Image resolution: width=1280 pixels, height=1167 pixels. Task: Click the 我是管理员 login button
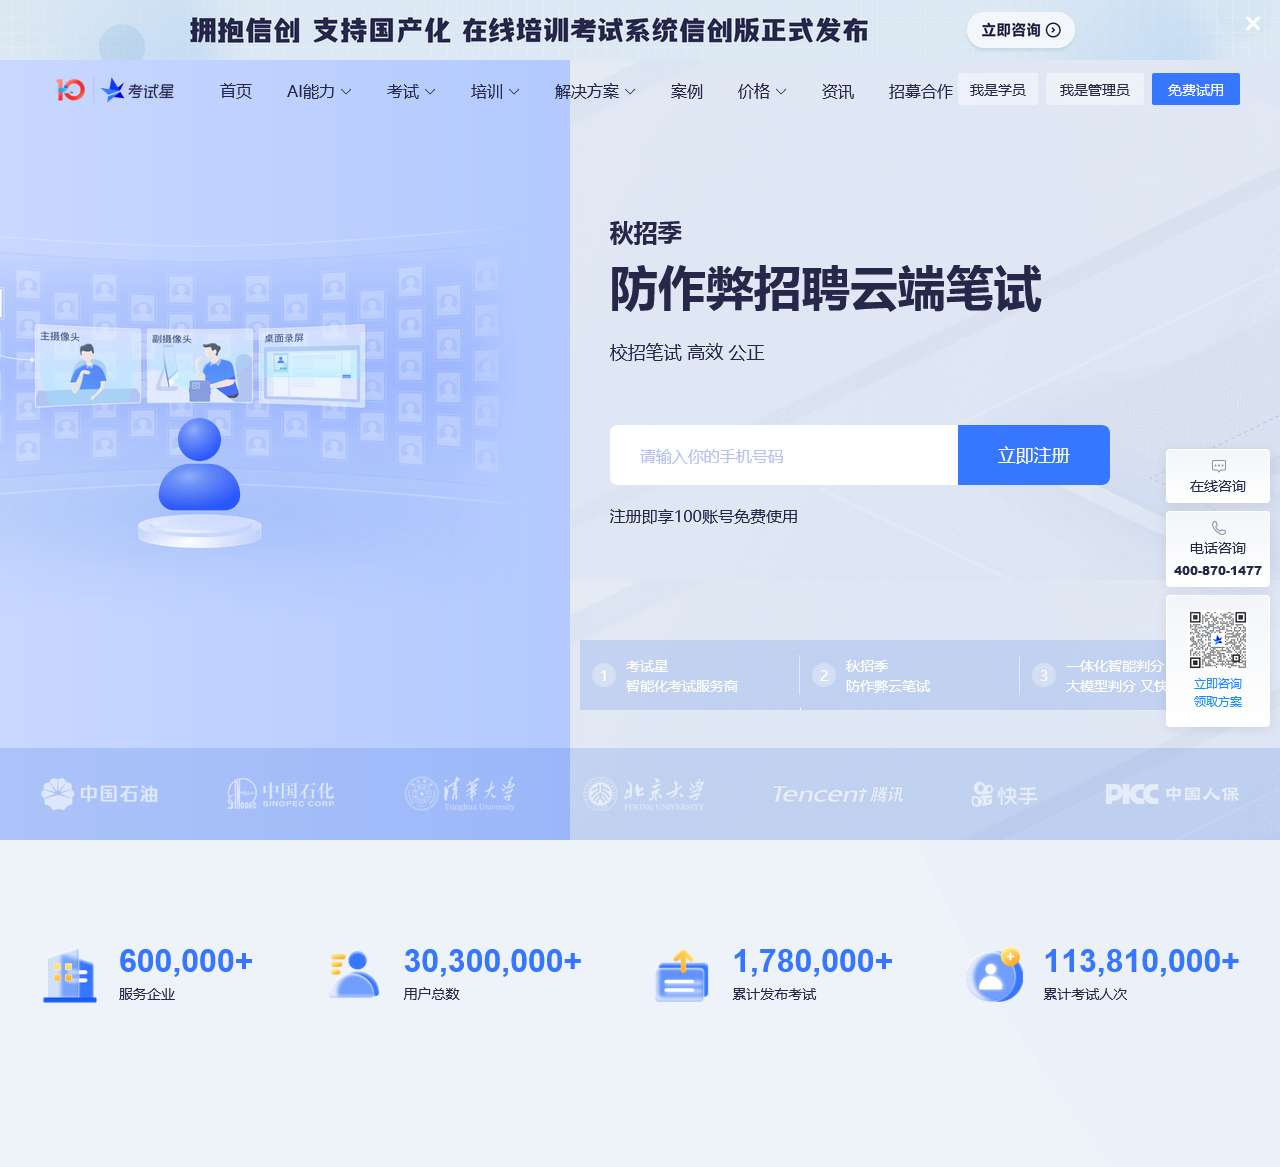point(1094,90)
